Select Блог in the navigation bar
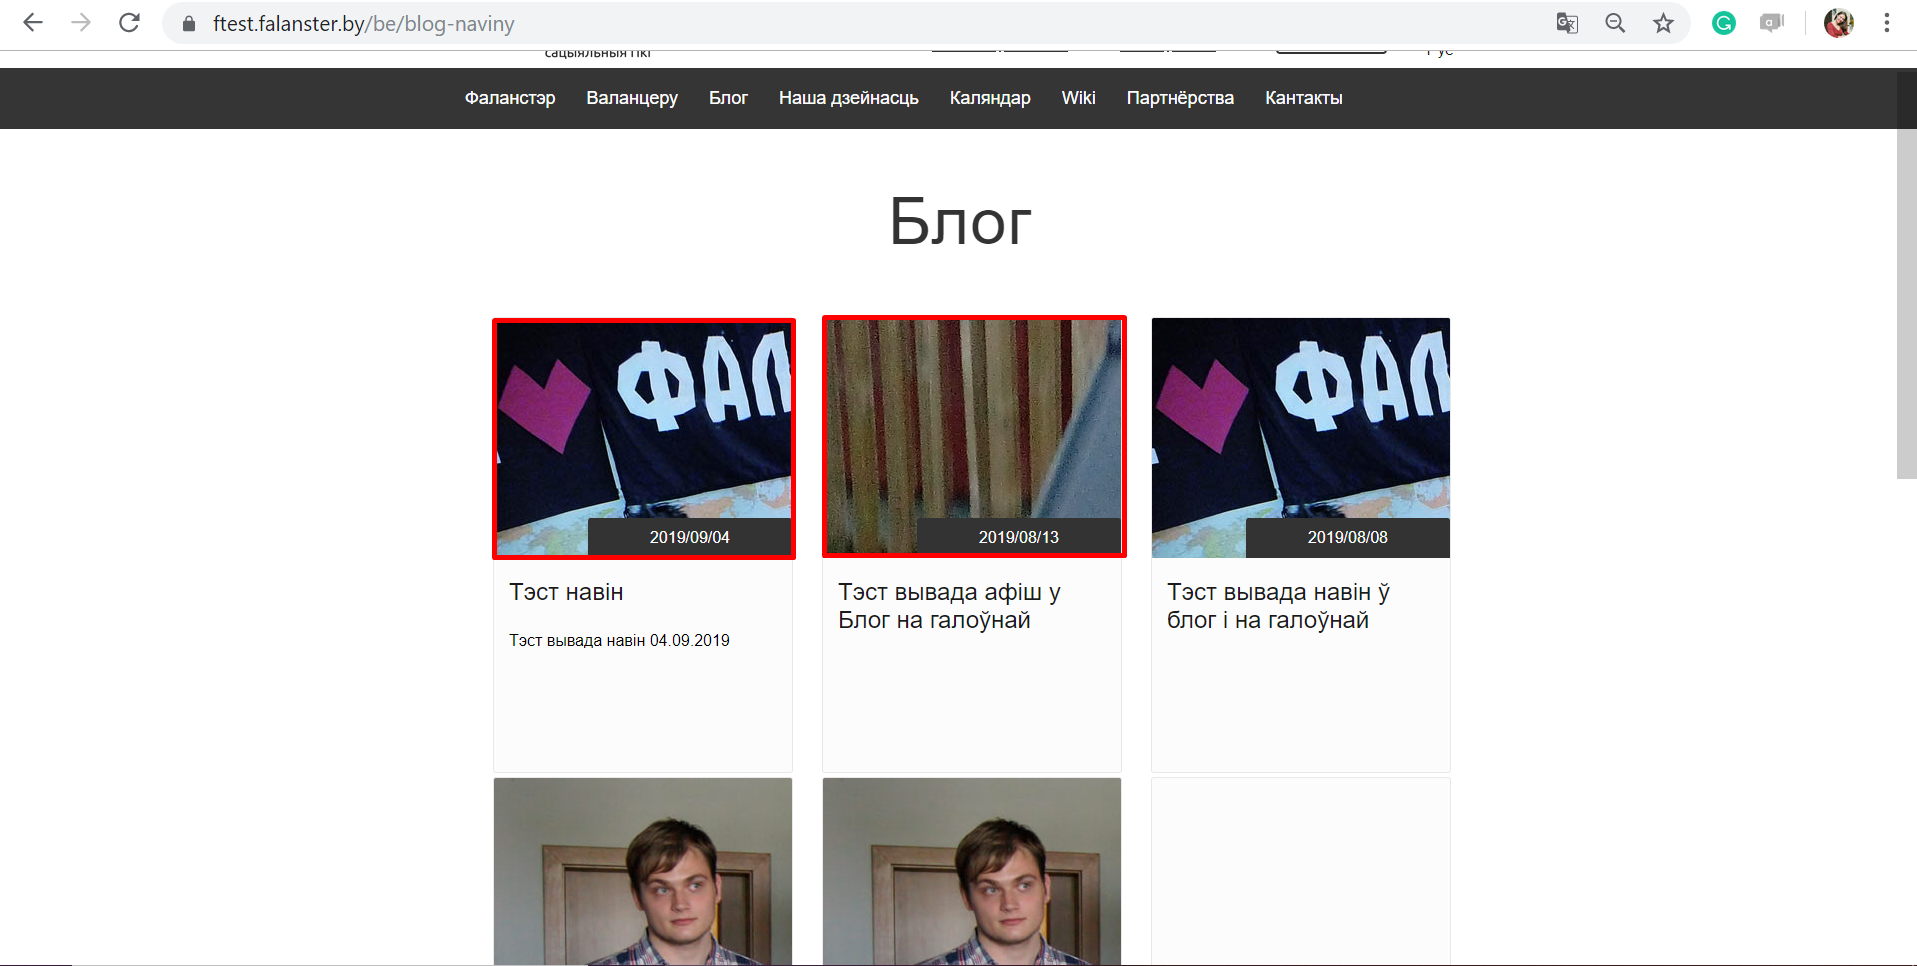Viewport: 1917px width, 966px height. [728, 98]
